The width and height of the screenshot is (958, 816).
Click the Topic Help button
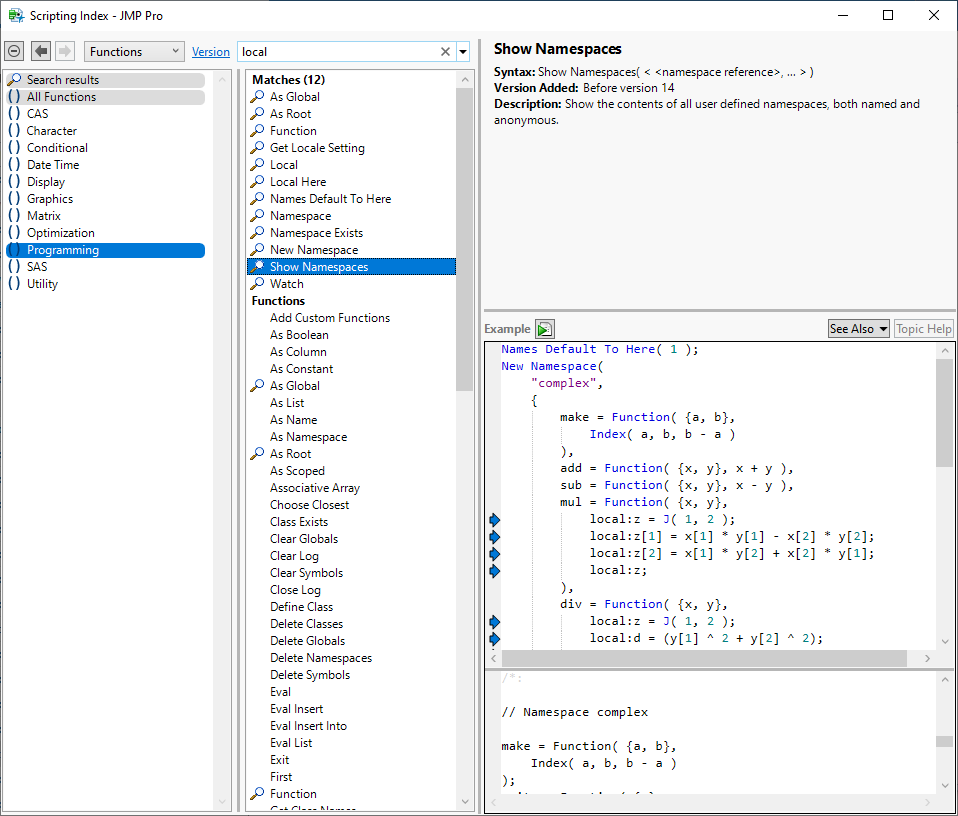[923, 329]
